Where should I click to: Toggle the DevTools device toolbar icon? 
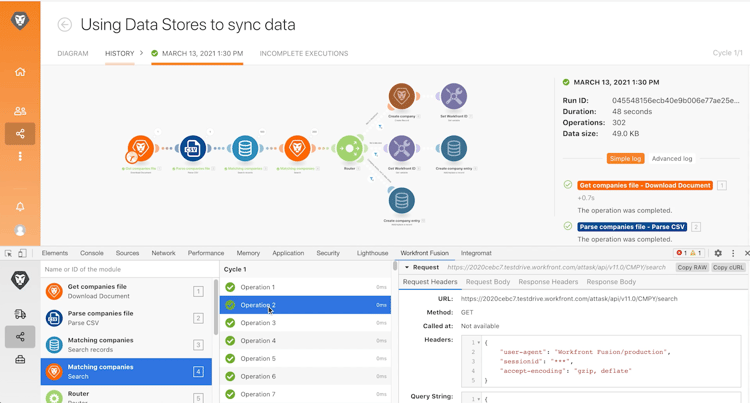(22, 253)
